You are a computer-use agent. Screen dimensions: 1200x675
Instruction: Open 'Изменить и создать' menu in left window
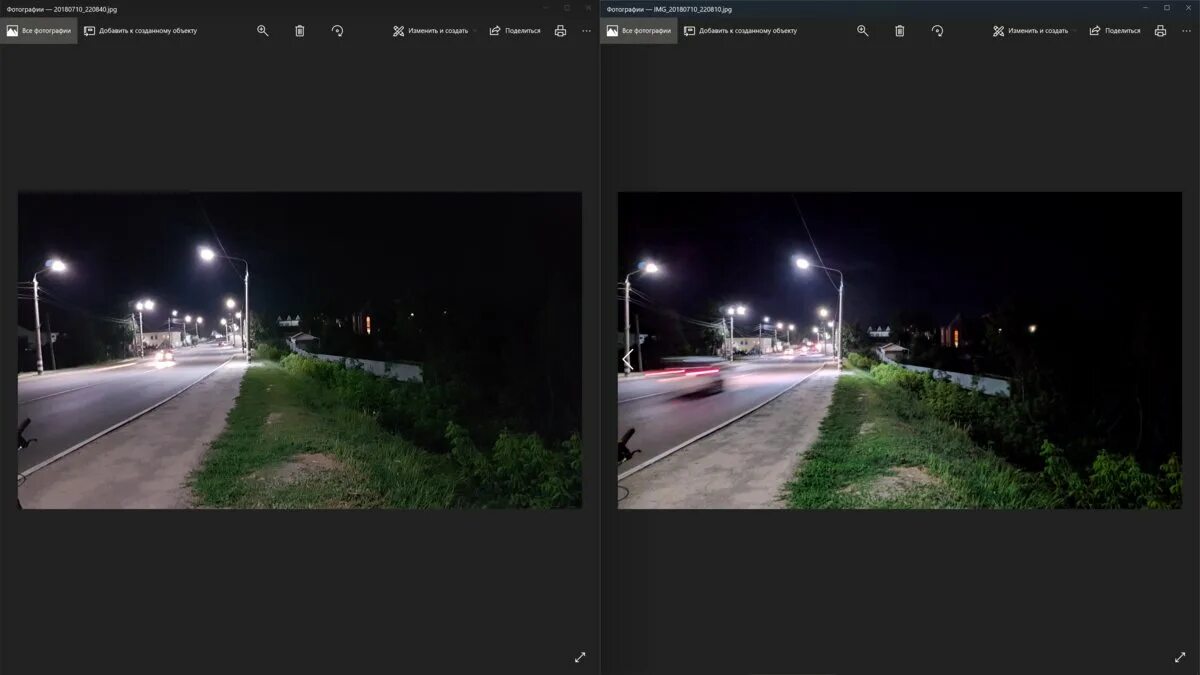click(x=430, y=31)
